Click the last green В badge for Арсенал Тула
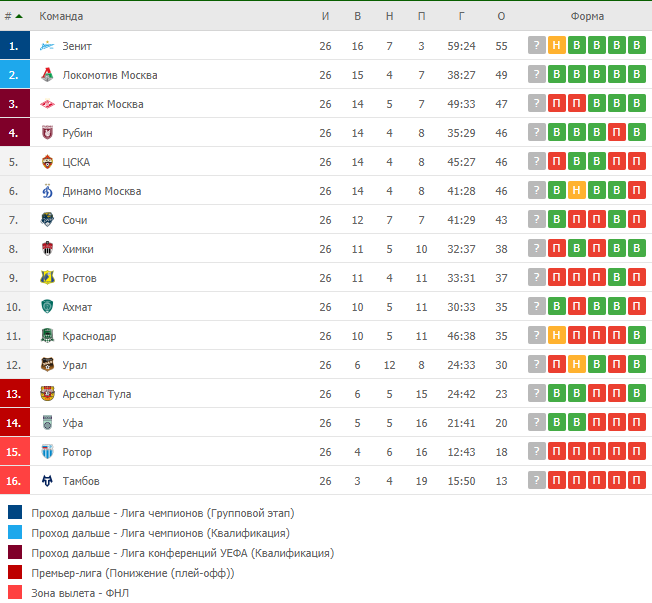Screen dimensions: 652x603 [636, 393]
